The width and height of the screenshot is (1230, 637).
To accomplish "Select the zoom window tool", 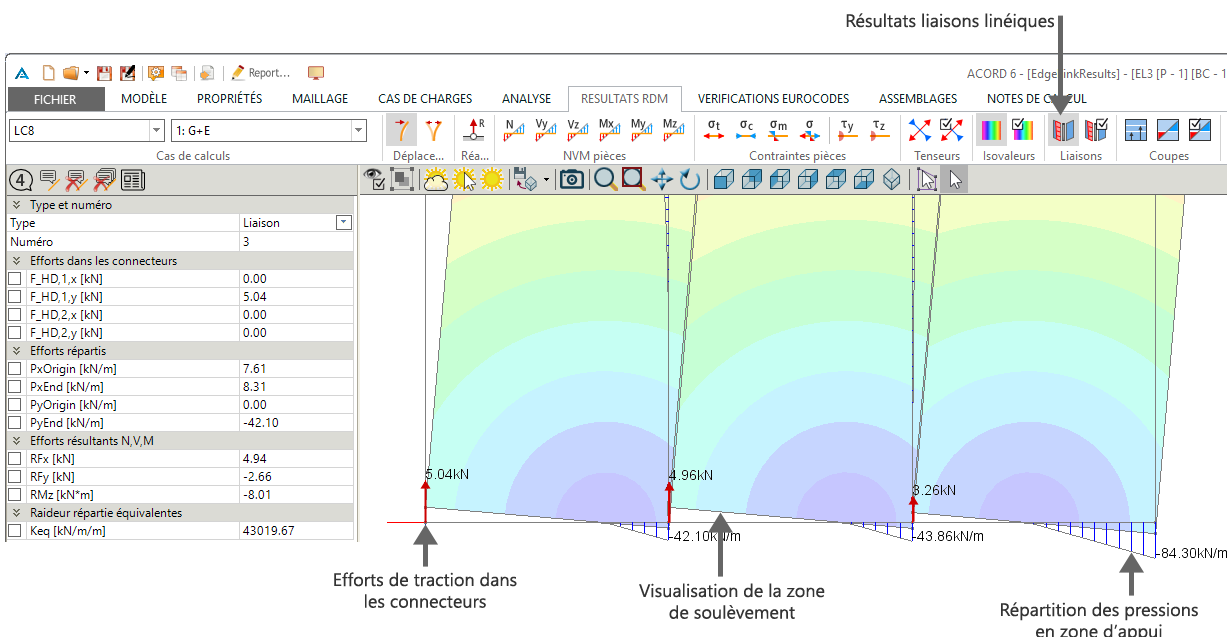I will [633, 179].
